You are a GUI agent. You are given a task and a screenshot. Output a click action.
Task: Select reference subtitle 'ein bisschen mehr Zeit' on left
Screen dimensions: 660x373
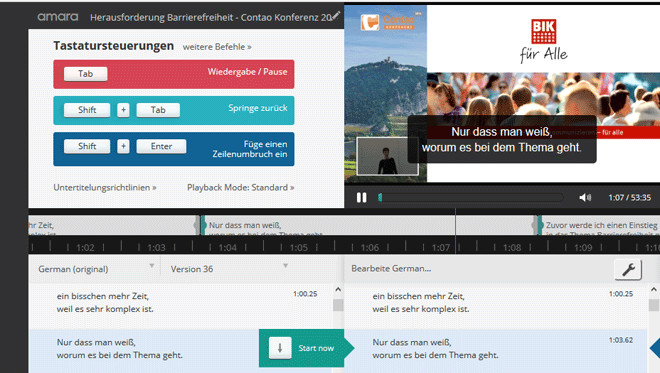(181, 306)
